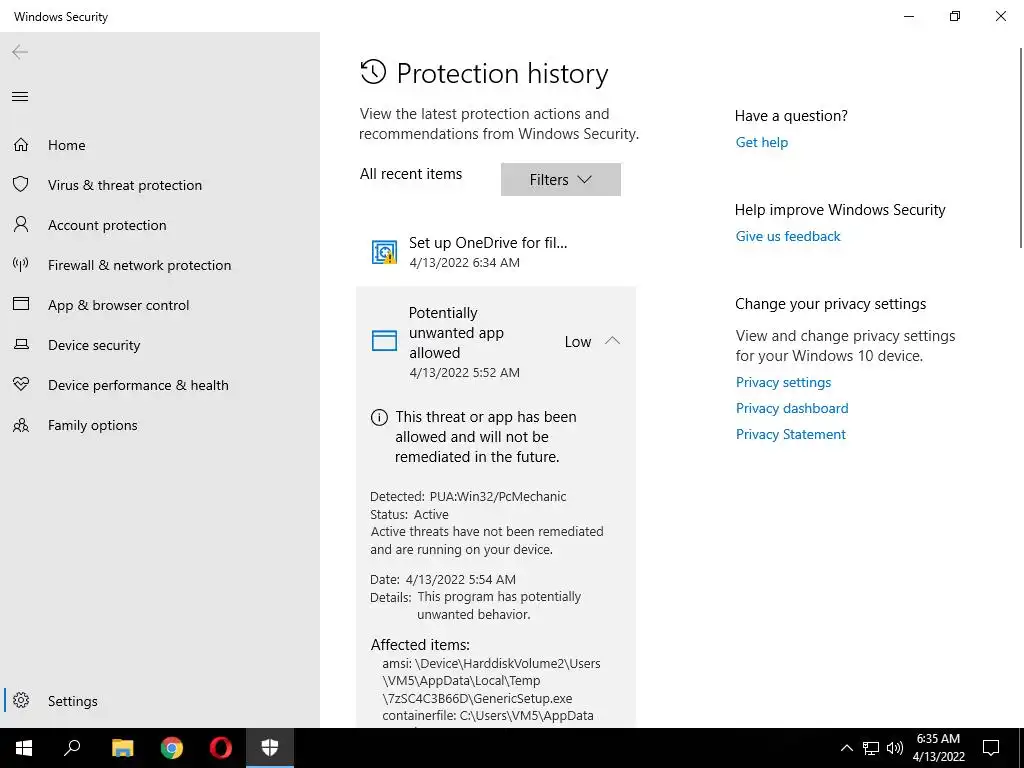Open the Privacy Statement link

tap(790, 434)
